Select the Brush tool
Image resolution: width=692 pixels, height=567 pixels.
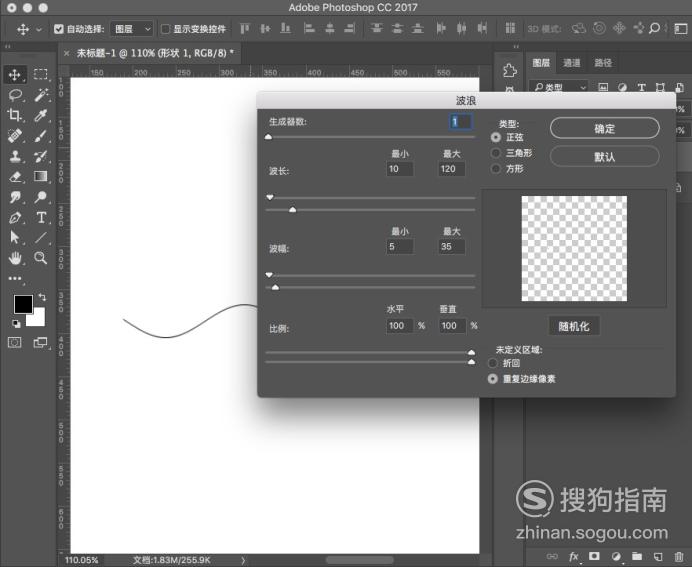pos(41,135)
